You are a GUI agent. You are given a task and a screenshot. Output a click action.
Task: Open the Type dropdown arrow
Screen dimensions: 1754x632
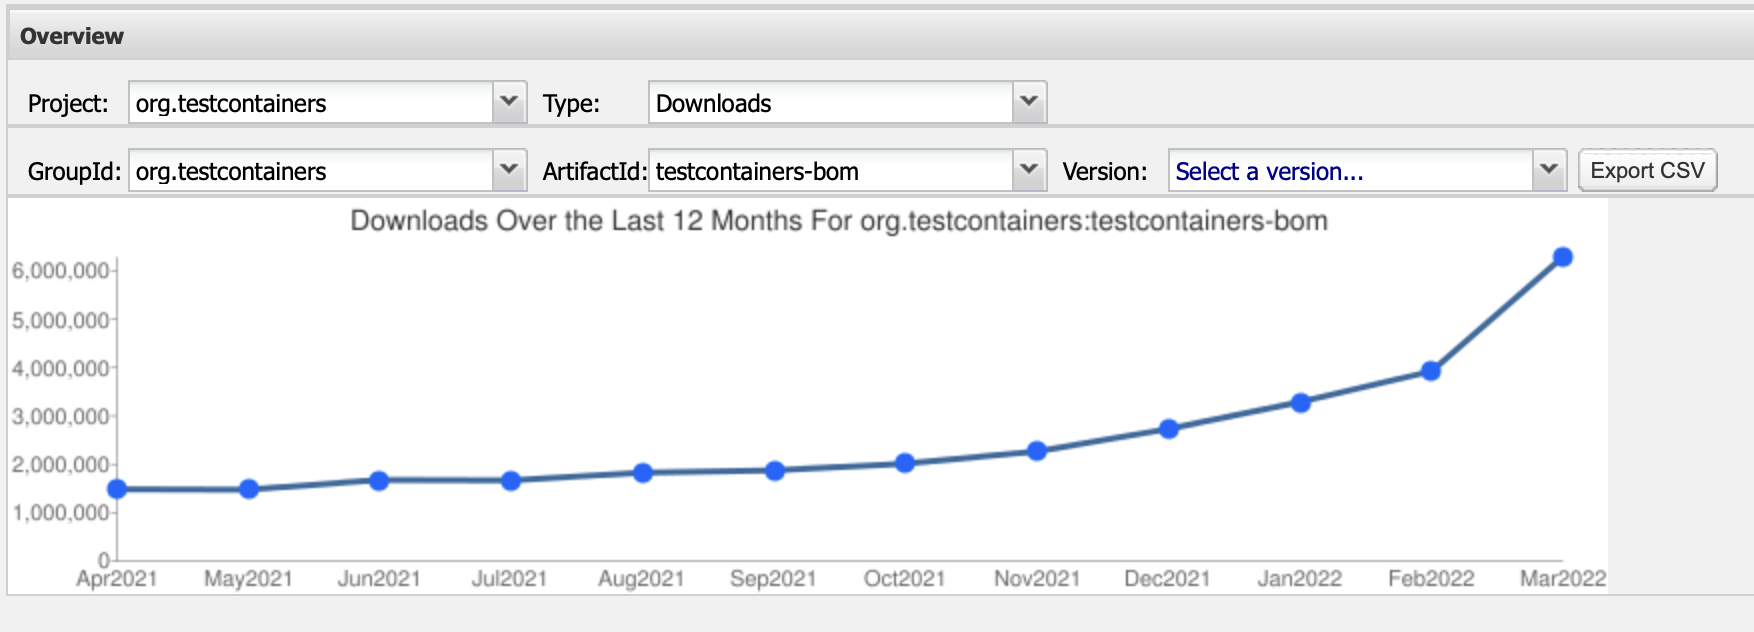[1029, 102]
